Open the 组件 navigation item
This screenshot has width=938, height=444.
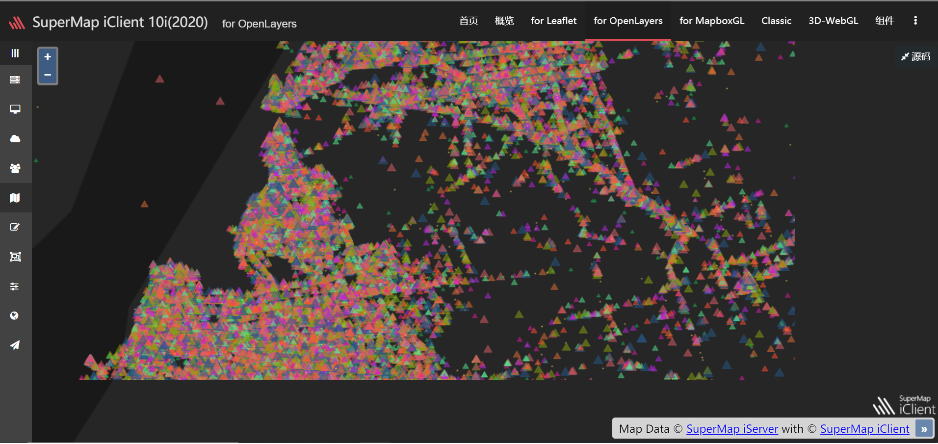(x=884, y=20)
